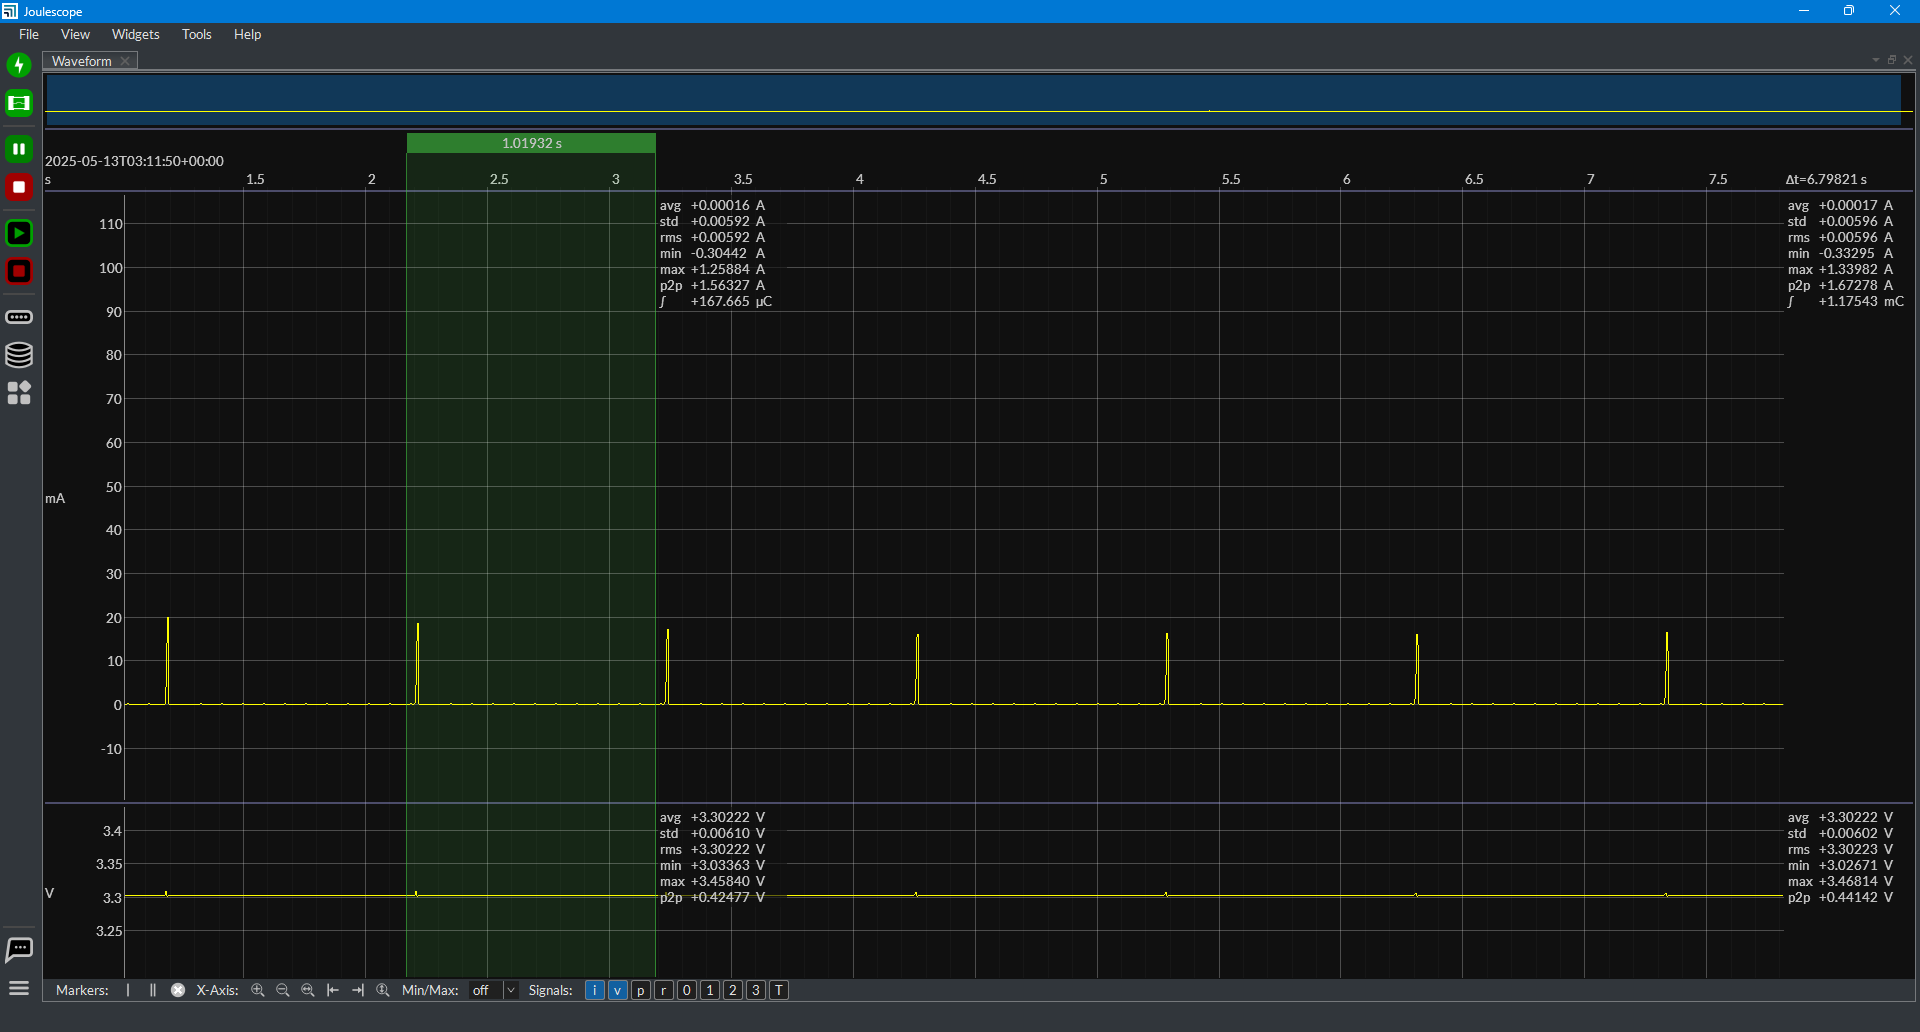Click the 1.01932 s marker region header

[x=531, y=143]
